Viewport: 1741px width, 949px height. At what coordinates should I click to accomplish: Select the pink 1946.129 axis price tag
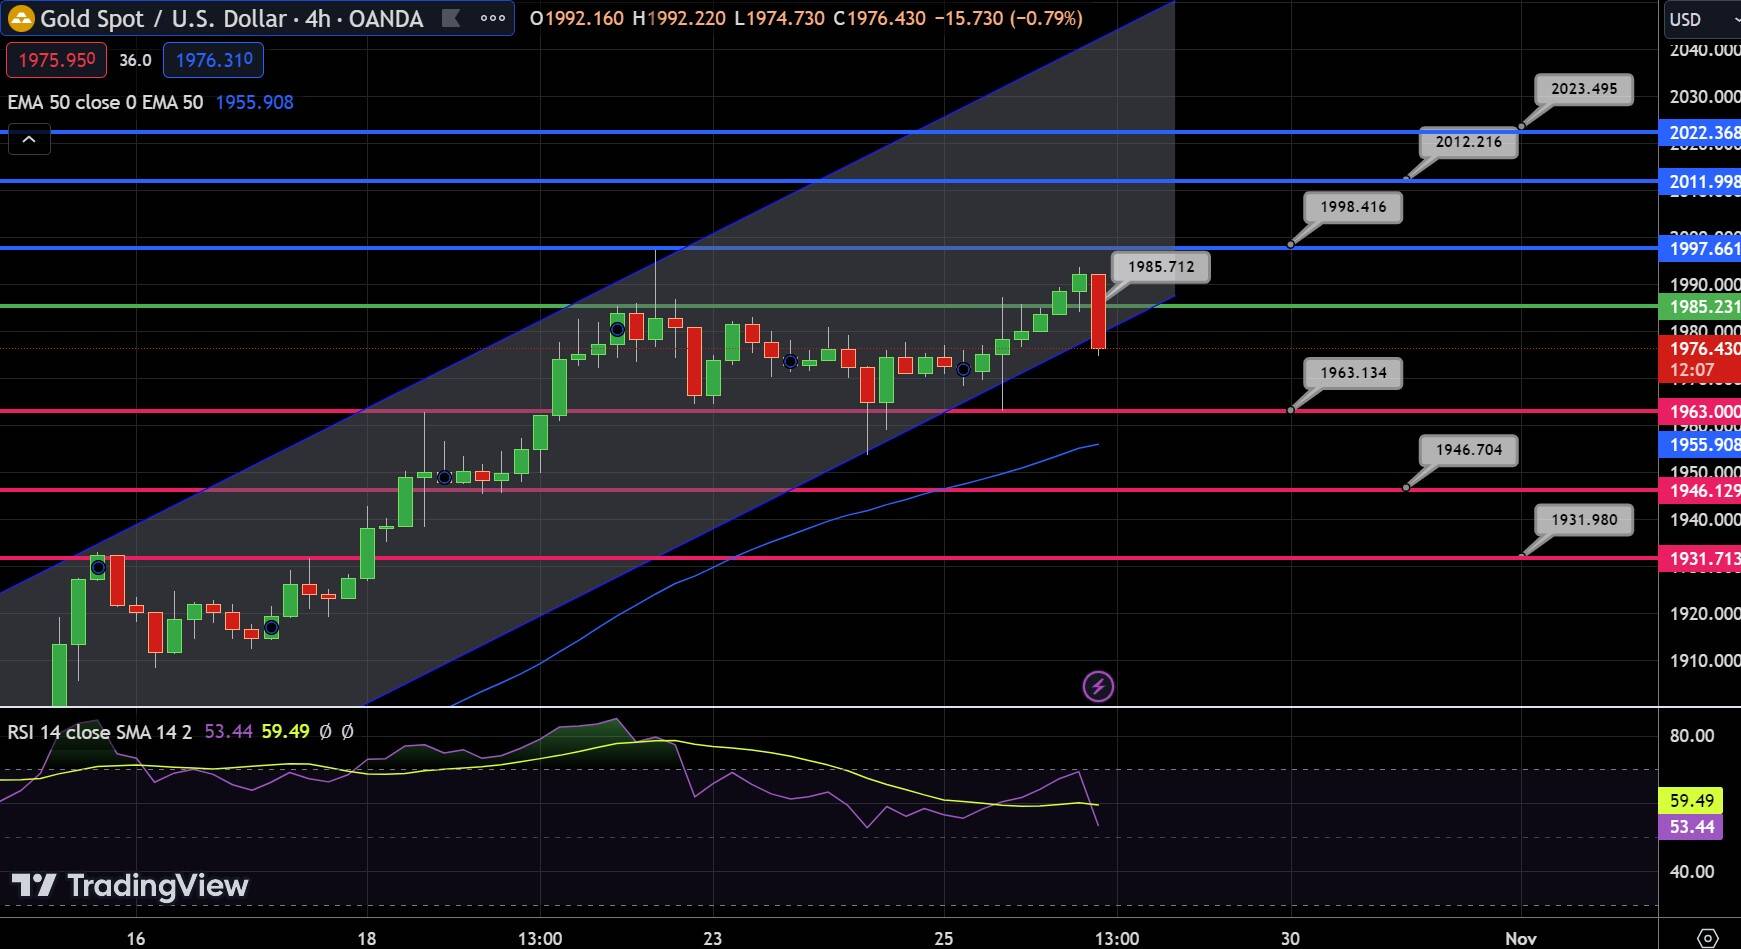[1700, 490]
